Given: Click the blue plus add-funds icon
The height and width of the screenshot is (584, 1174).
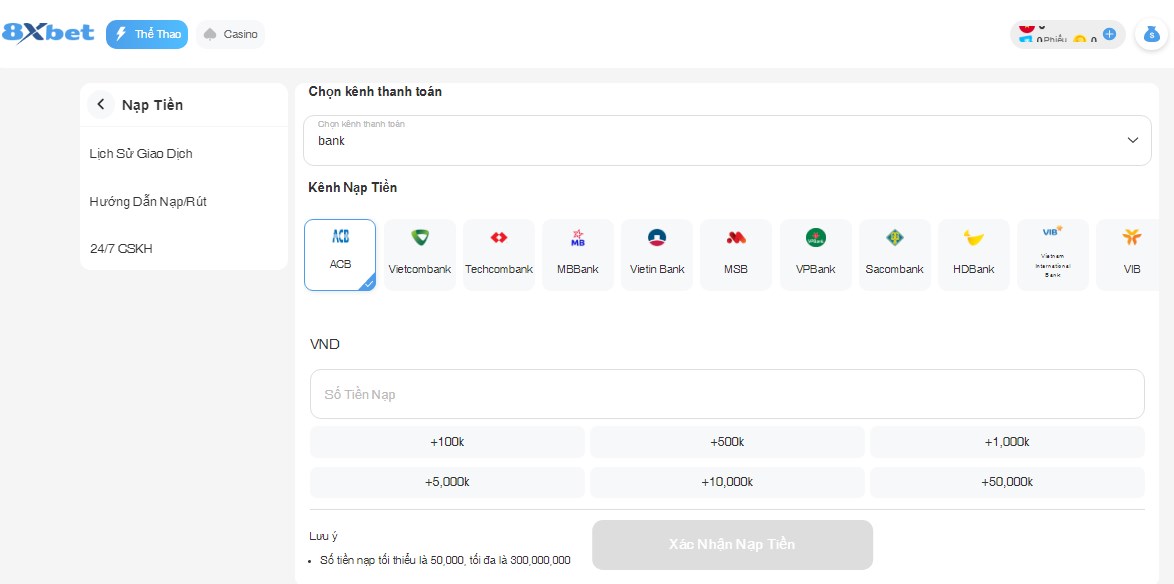Looking at the screenshot, I should click(1110, 34).
